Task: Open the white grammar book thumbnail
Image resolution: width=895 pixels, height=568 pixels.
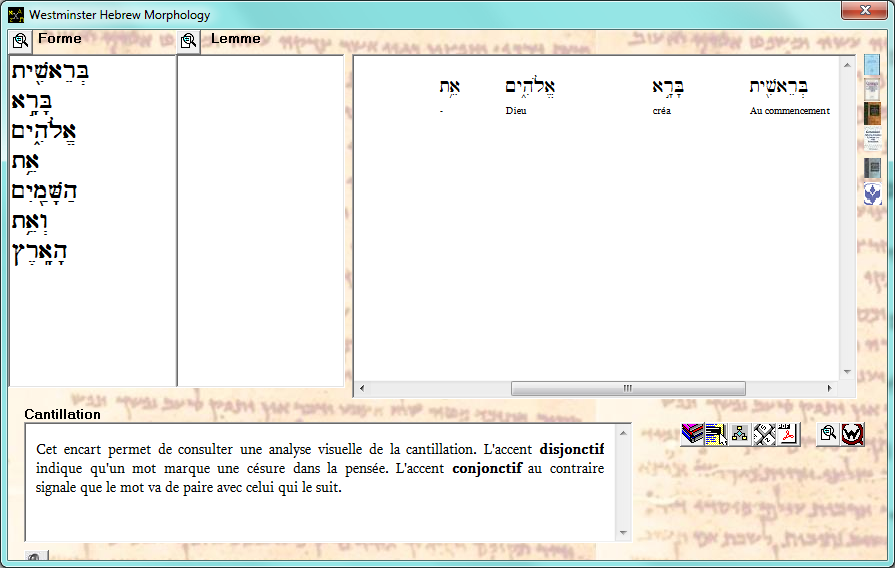Action: 872,139
